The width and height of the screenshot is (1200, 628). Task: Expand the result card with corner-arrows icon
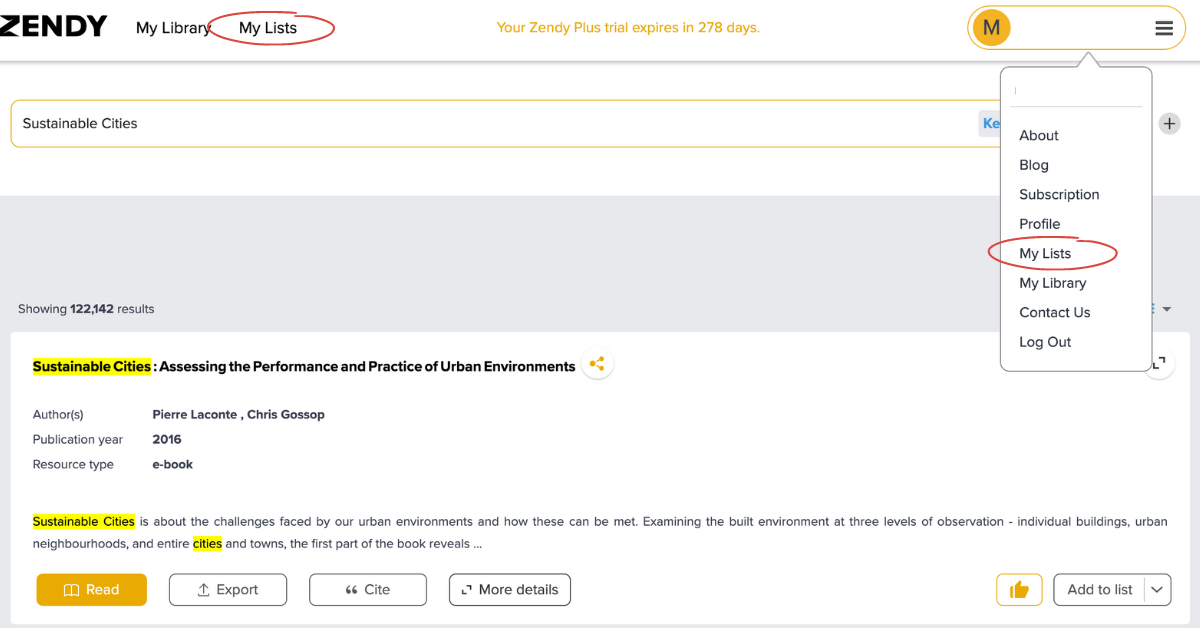click(x=1159, y=363)
